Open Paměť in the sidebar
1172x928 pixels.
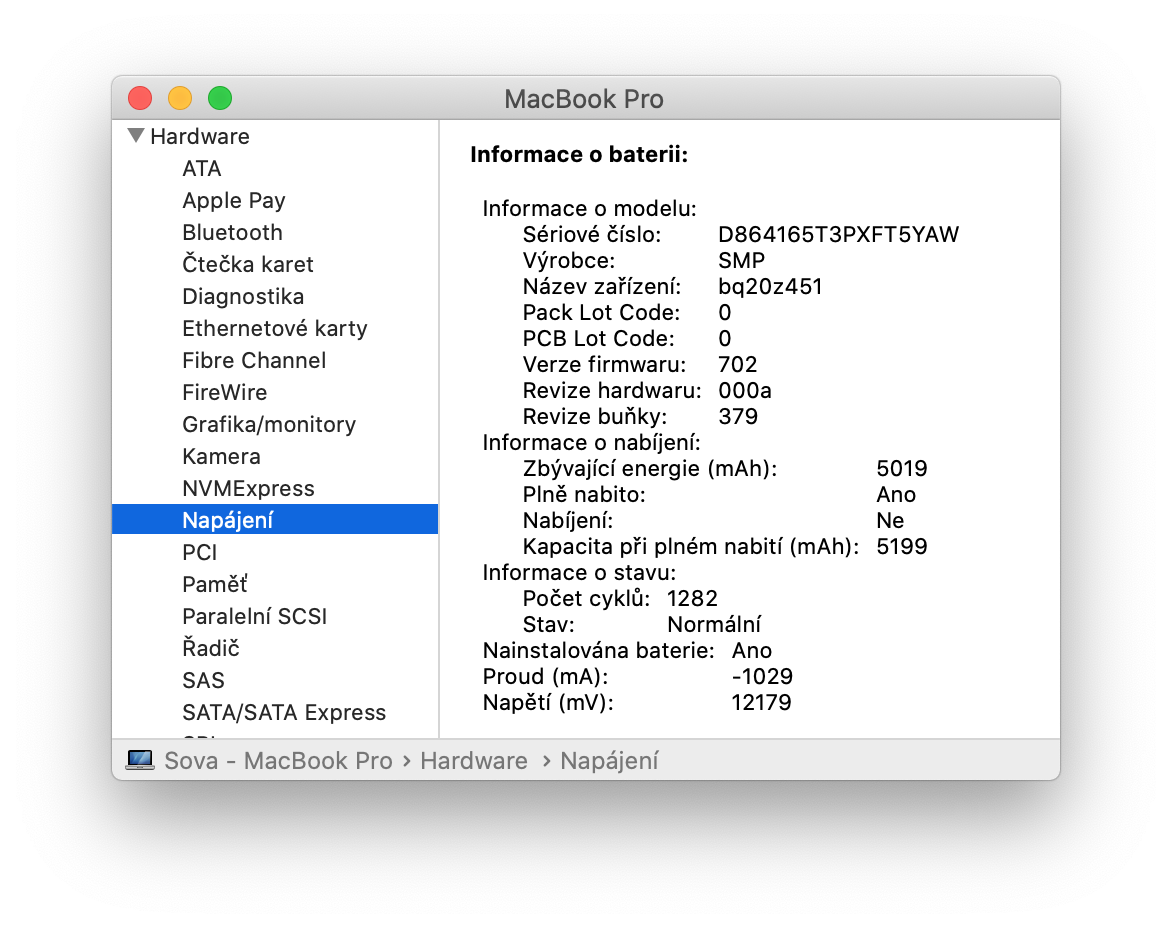(215, 584)
